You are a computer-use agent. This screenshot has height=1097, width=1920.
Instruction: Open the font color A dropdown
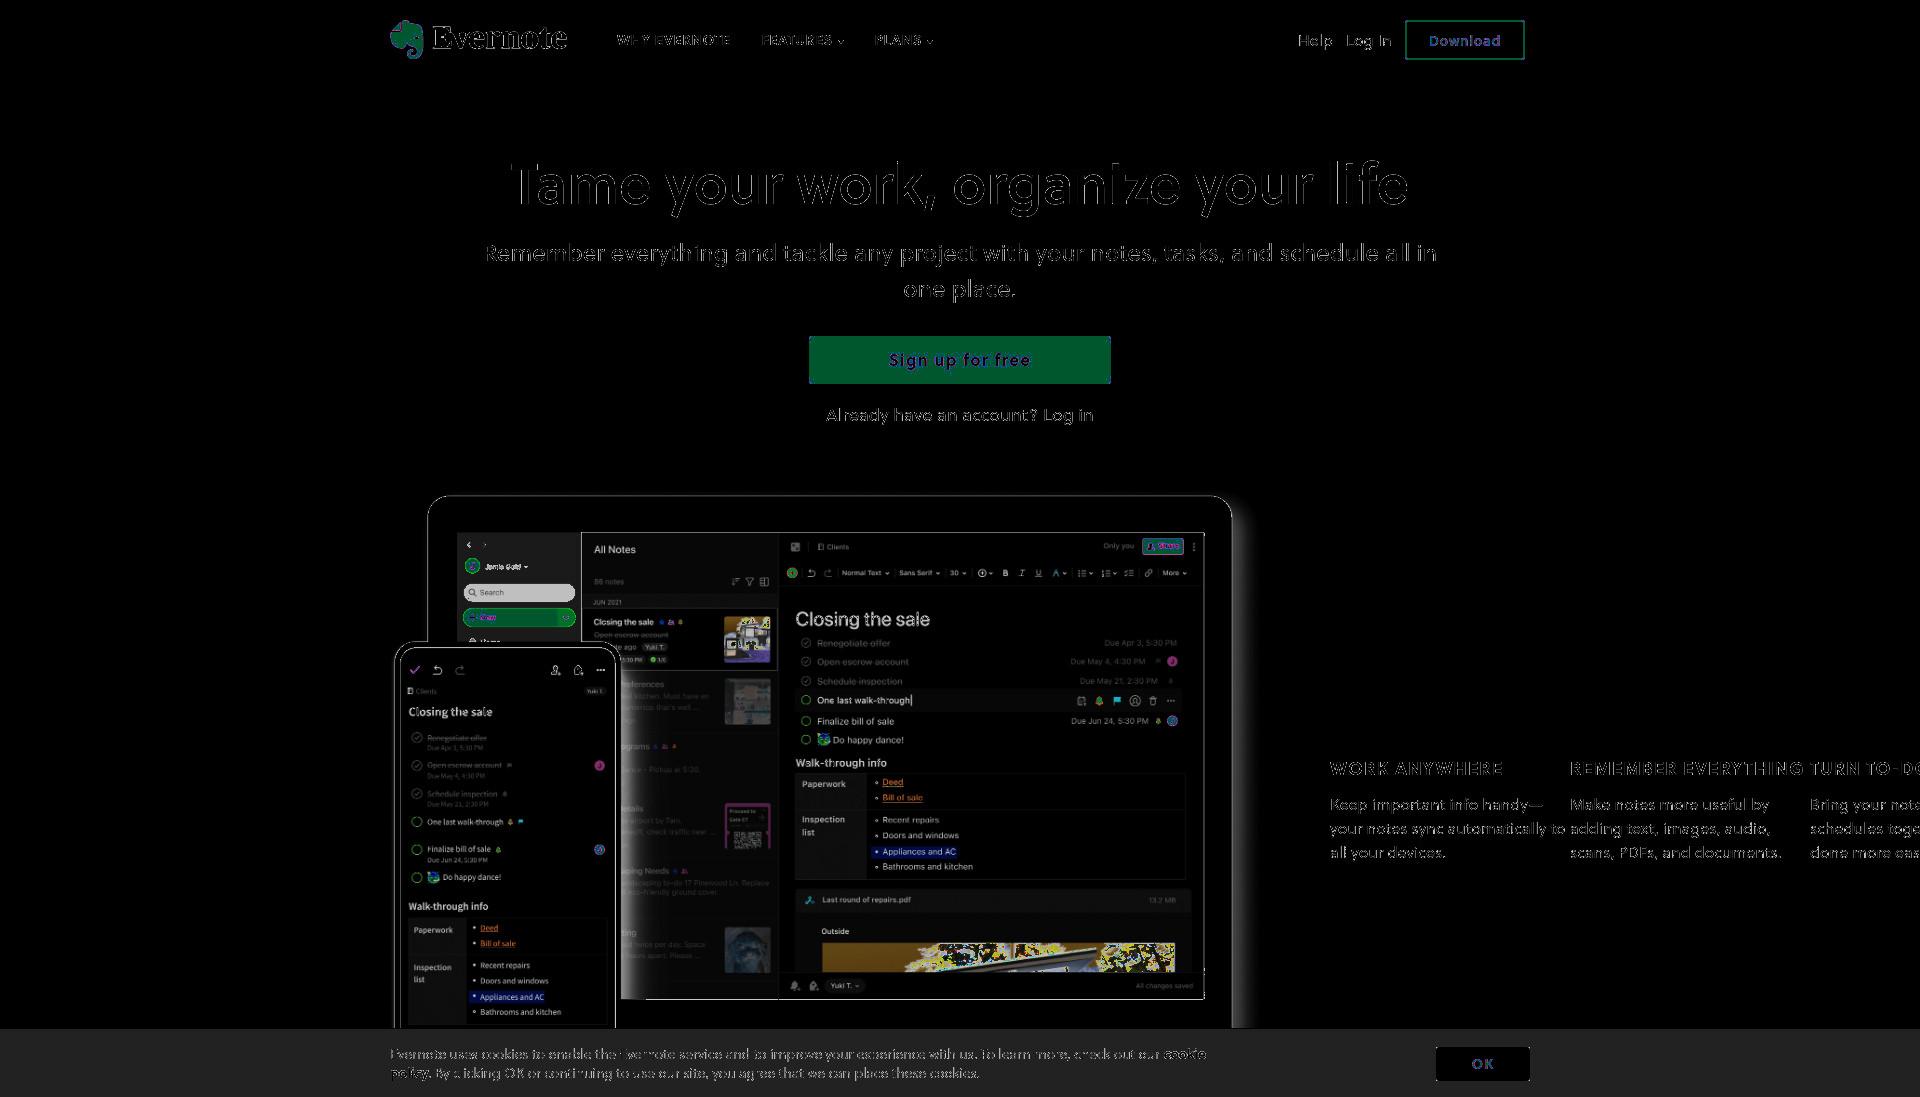coord(1059,573)
